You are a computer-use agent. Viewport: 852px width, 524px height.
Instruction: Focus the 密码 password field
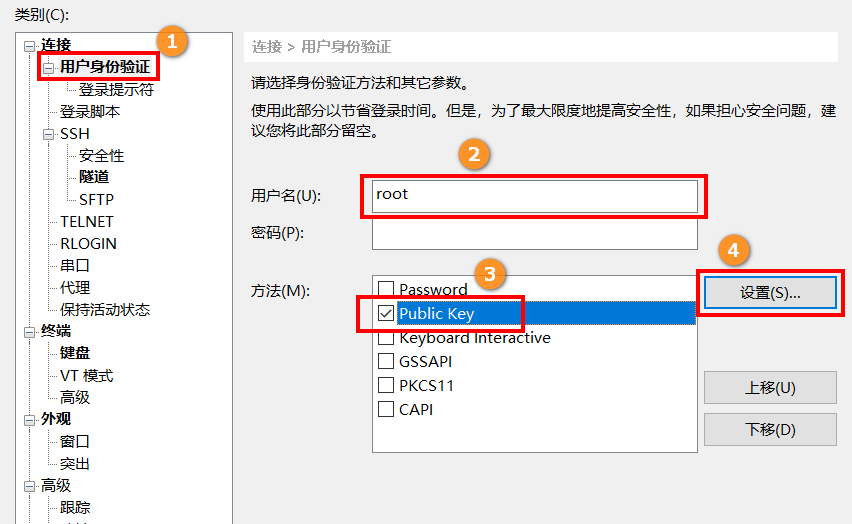[534, 234]
